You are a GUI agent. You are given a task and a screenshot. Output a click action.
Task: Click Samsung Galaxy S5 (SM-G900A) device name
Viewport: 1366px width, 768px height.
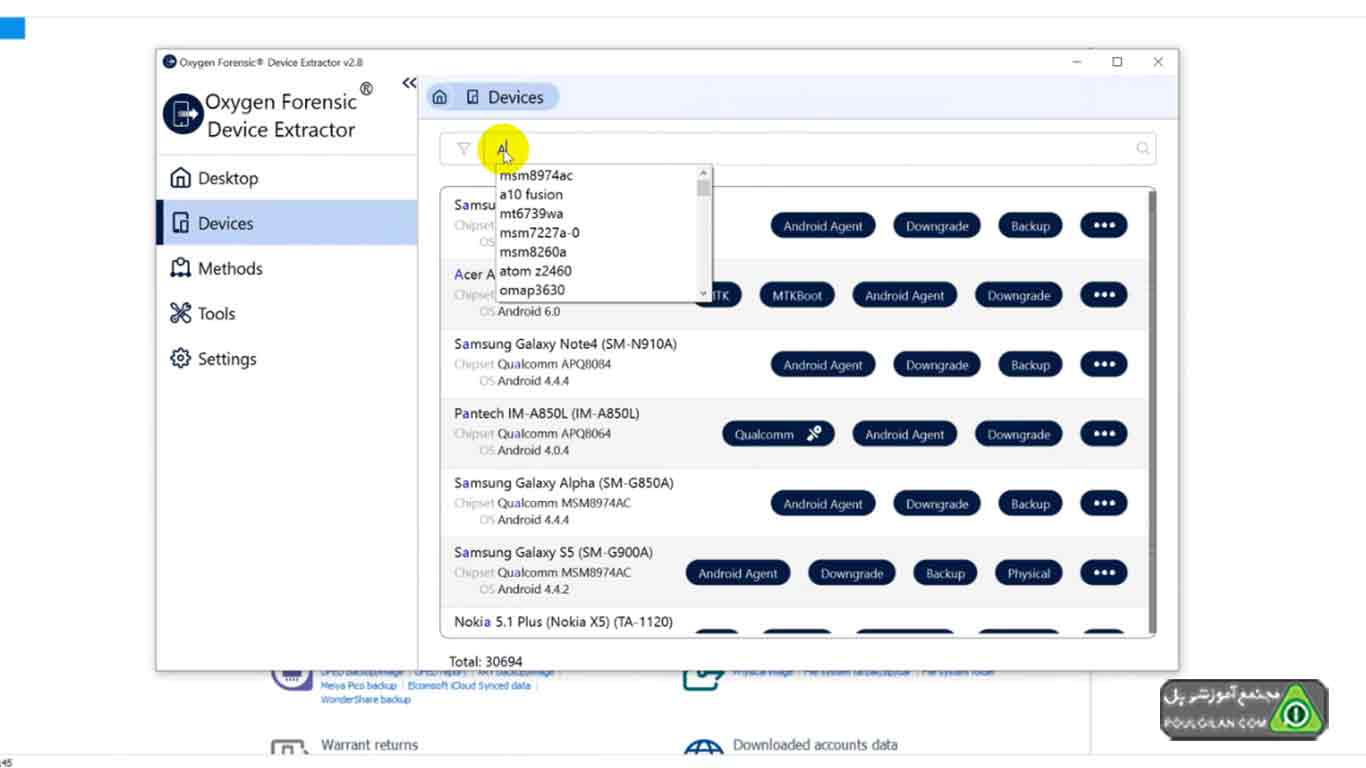(553, 552)
